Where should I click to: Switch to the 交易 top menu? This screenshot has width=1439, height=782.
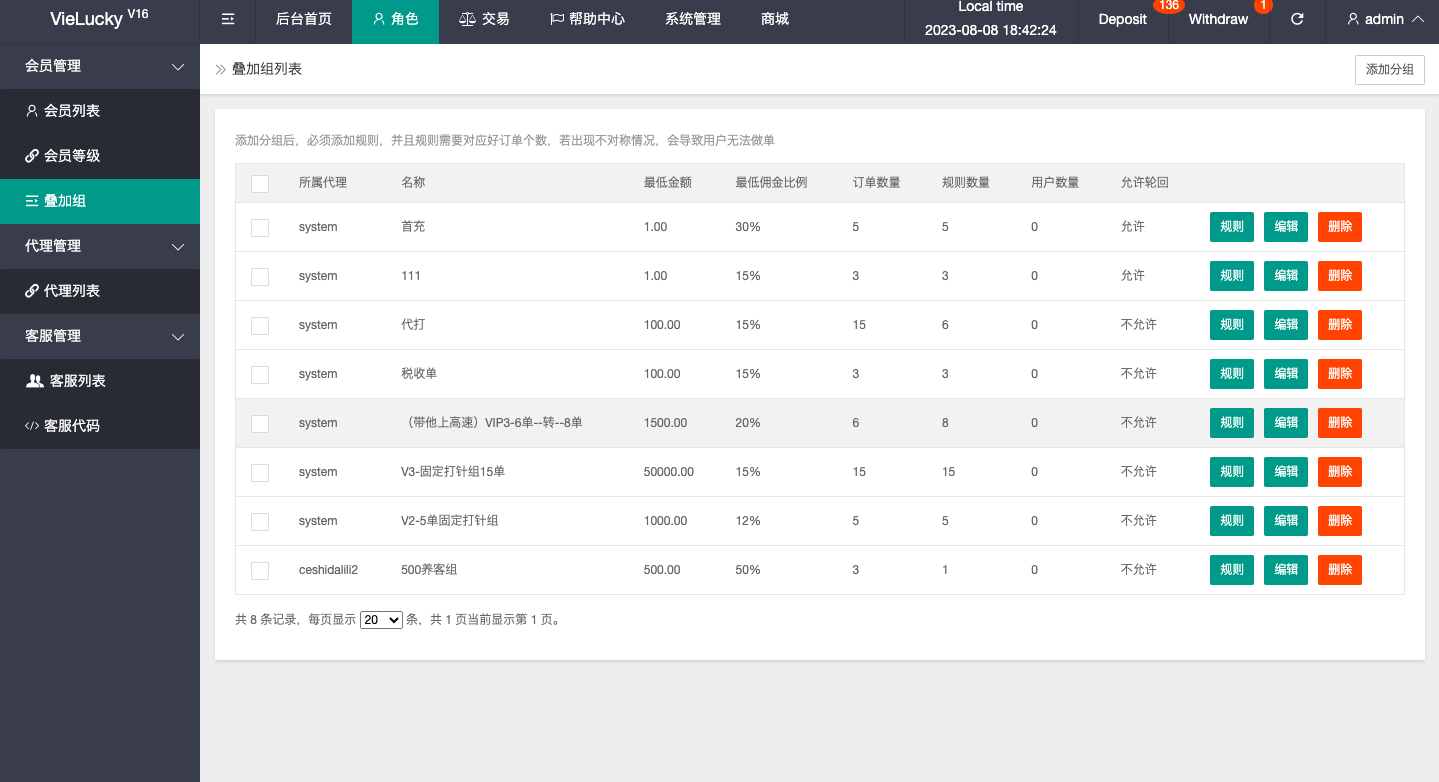tap(484, 19)
